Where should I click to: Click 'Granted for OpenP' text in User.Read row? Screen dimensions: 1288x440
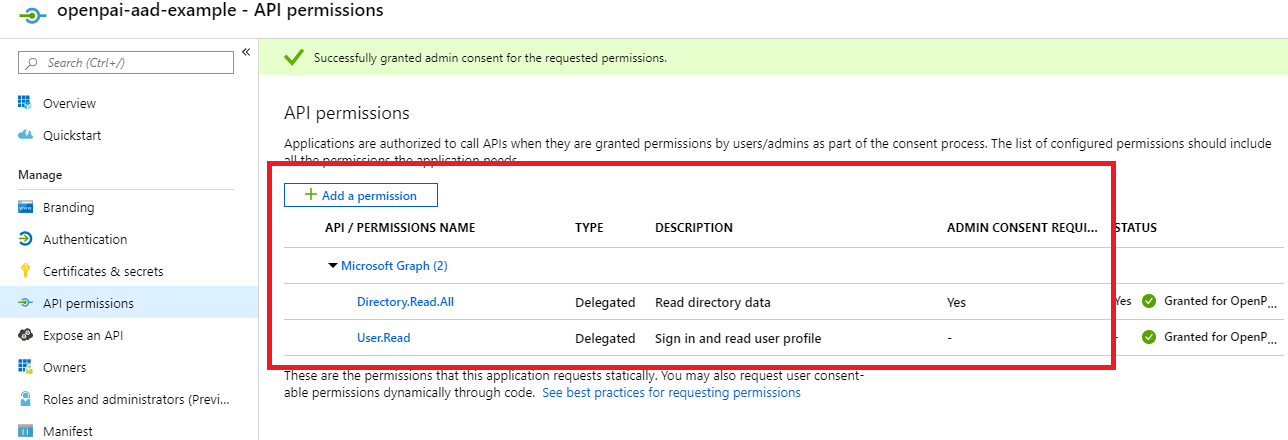[1221, 336]
